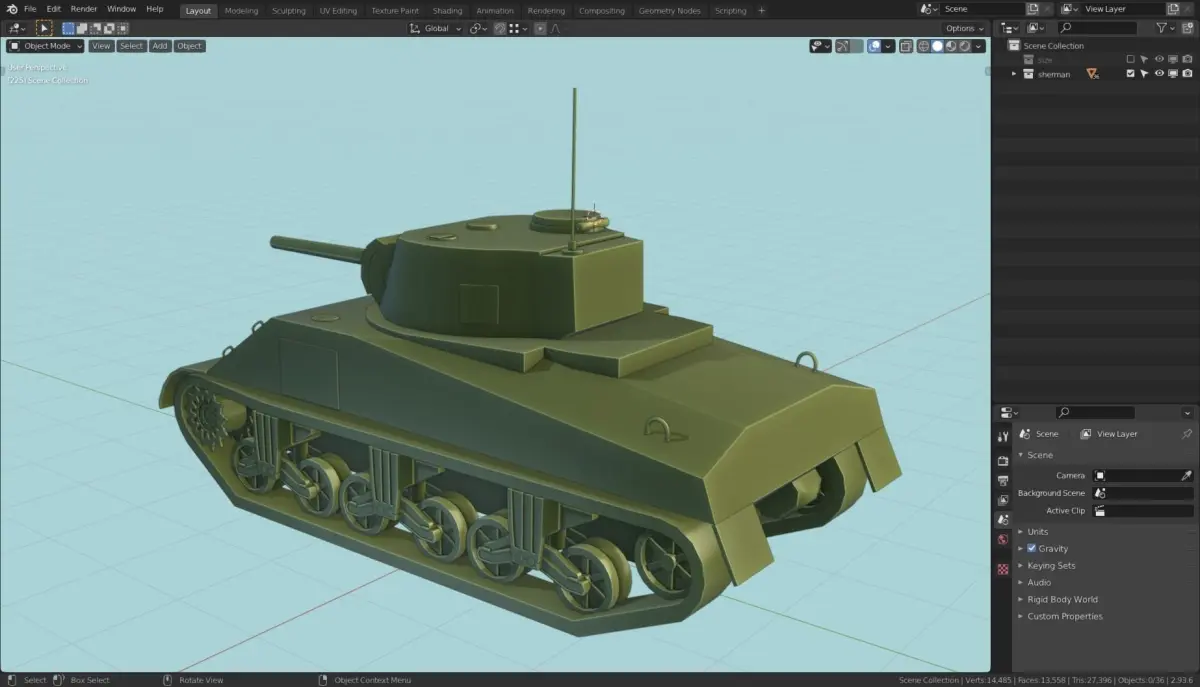1200x687 pixels.
Task: Click the Scene name field in the top bar
Action: pyautogui.click(x=982, y=9)
